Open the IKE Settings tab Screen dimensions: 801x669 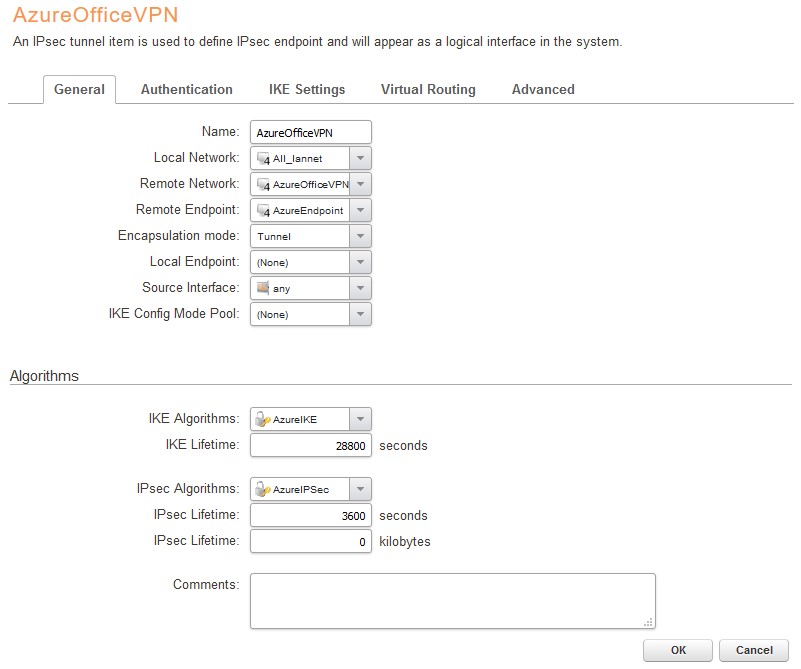coord(307,89)
